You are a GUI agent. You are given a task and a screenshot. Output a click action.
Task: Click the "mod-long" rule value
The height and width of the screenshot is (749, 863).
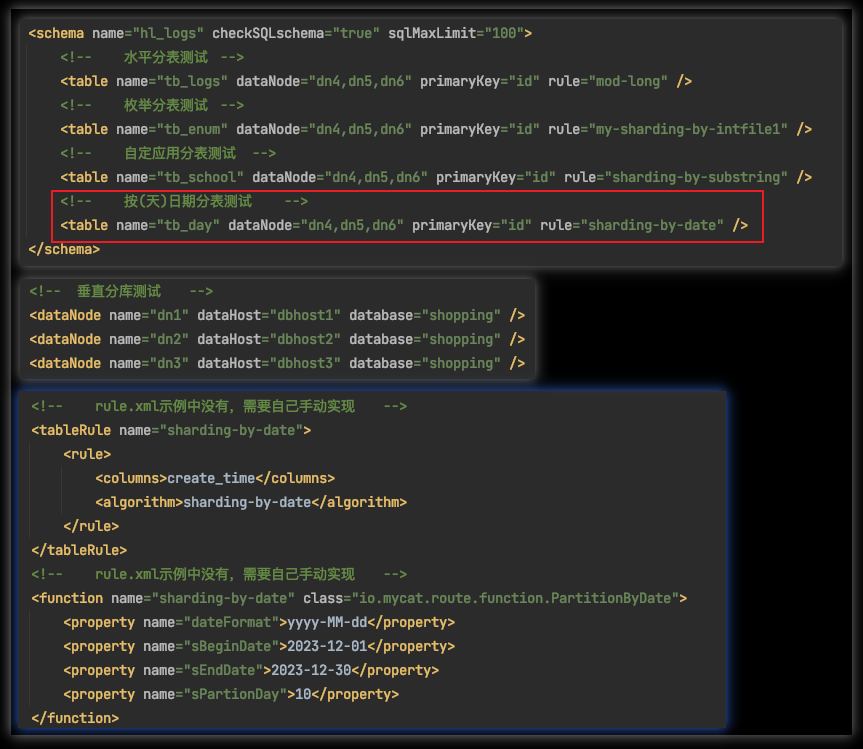coord(628,81)
